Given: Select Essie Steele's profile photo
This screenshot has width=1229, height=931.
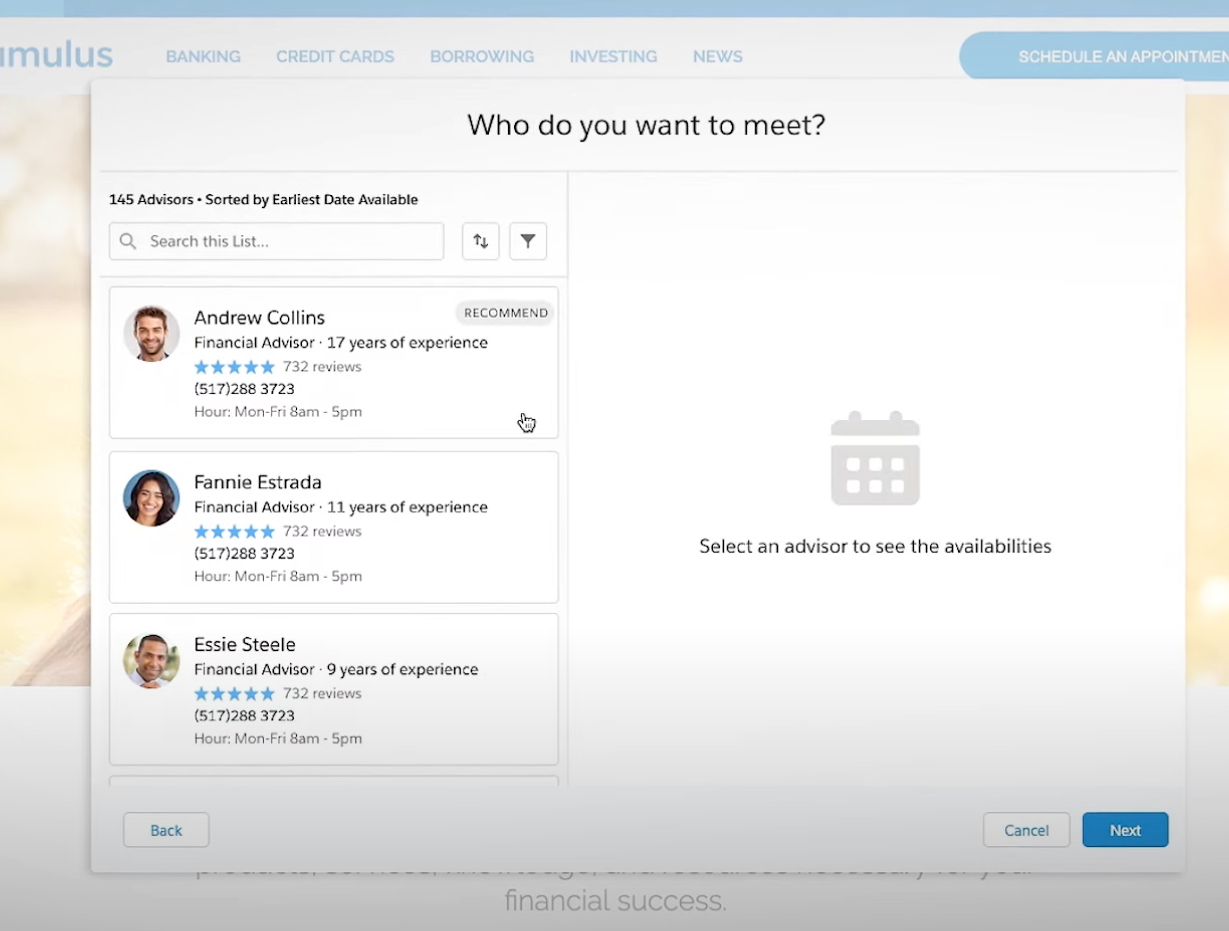Looking at the screenshot, I should (x=151, y=661).
